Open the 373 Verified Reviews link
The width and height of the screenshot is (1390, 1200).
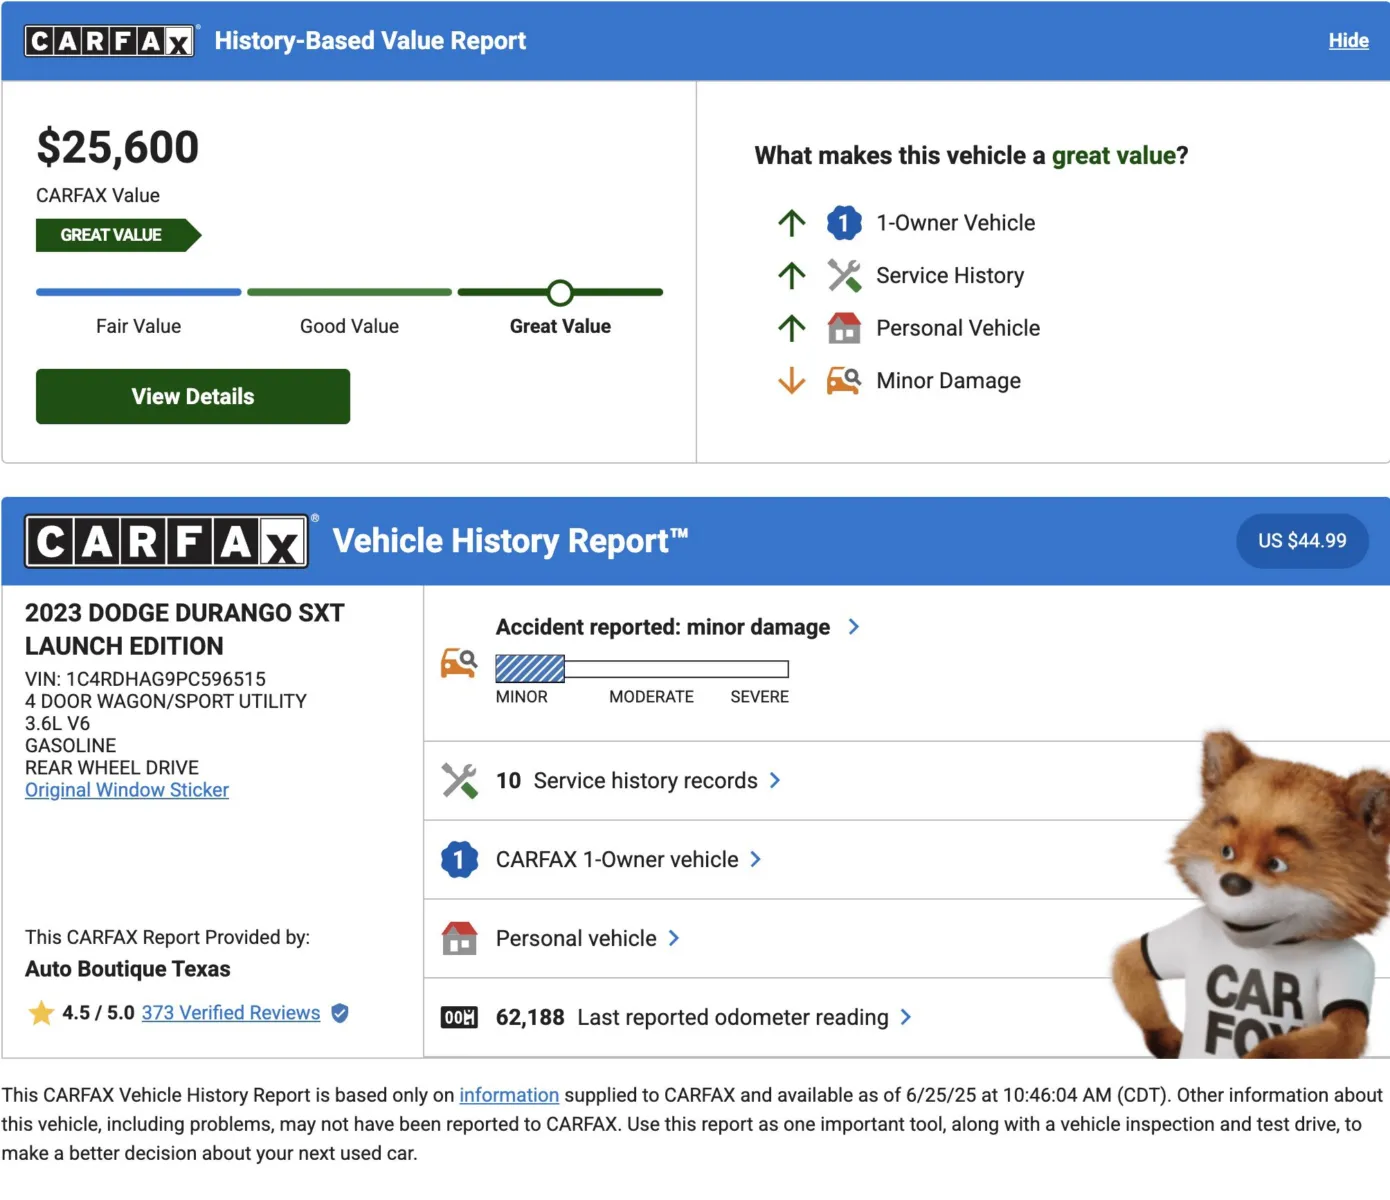[x=231, y=1013]
